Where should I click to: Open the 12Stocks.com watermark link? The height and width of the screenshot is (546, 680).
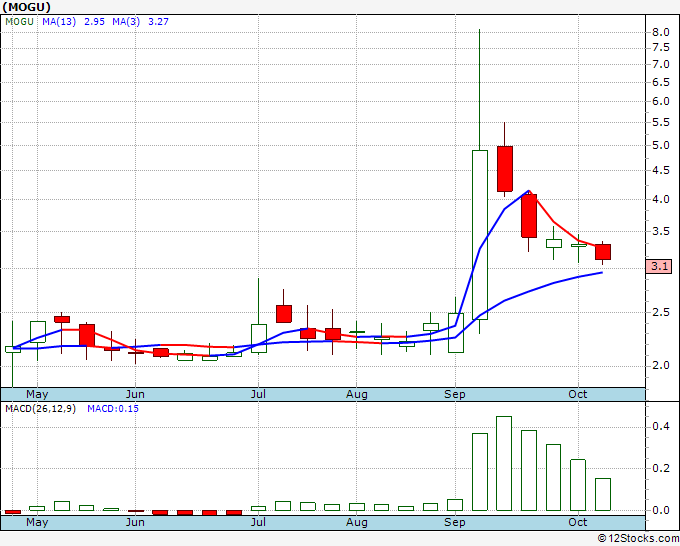pos(638,537)
